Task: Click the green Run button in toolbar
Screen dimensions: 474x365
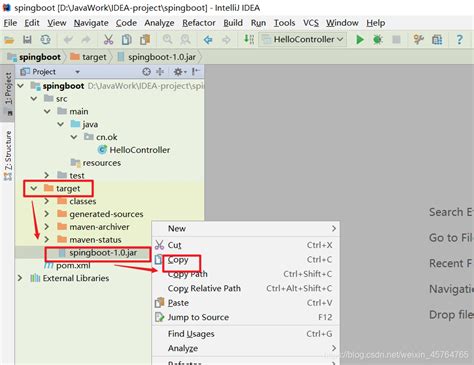Action: (x=360, y=40)
